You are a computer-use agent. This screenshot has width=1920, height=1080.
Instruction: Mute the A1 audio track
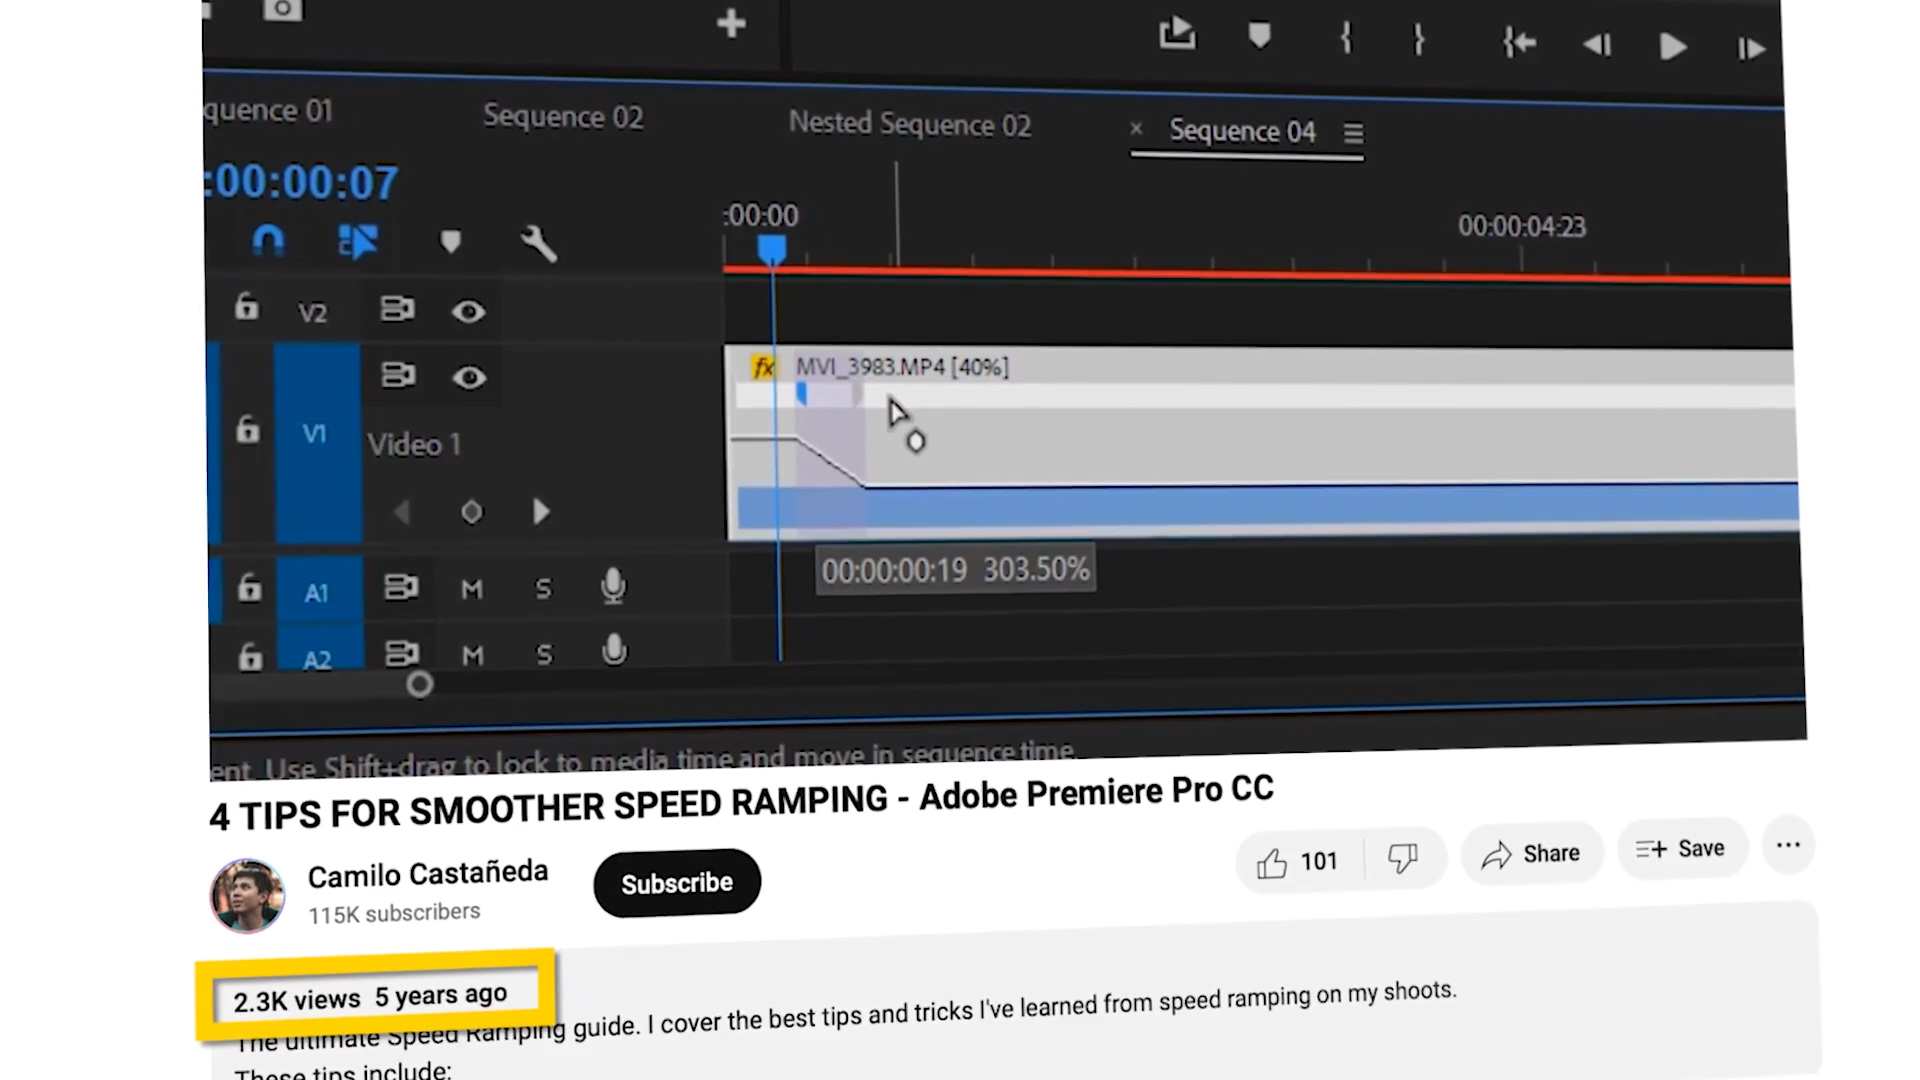472,589
